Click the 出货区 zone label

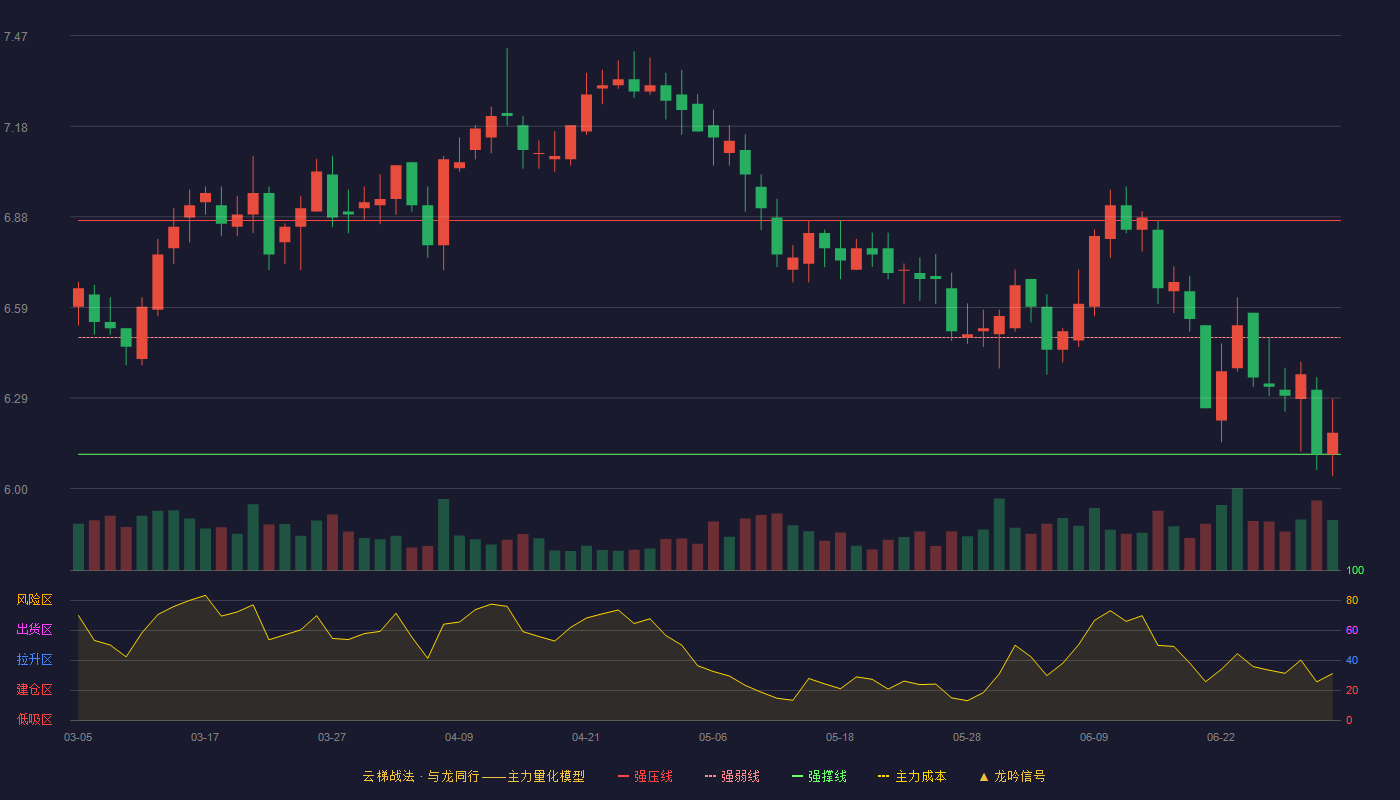click(34, 630)
